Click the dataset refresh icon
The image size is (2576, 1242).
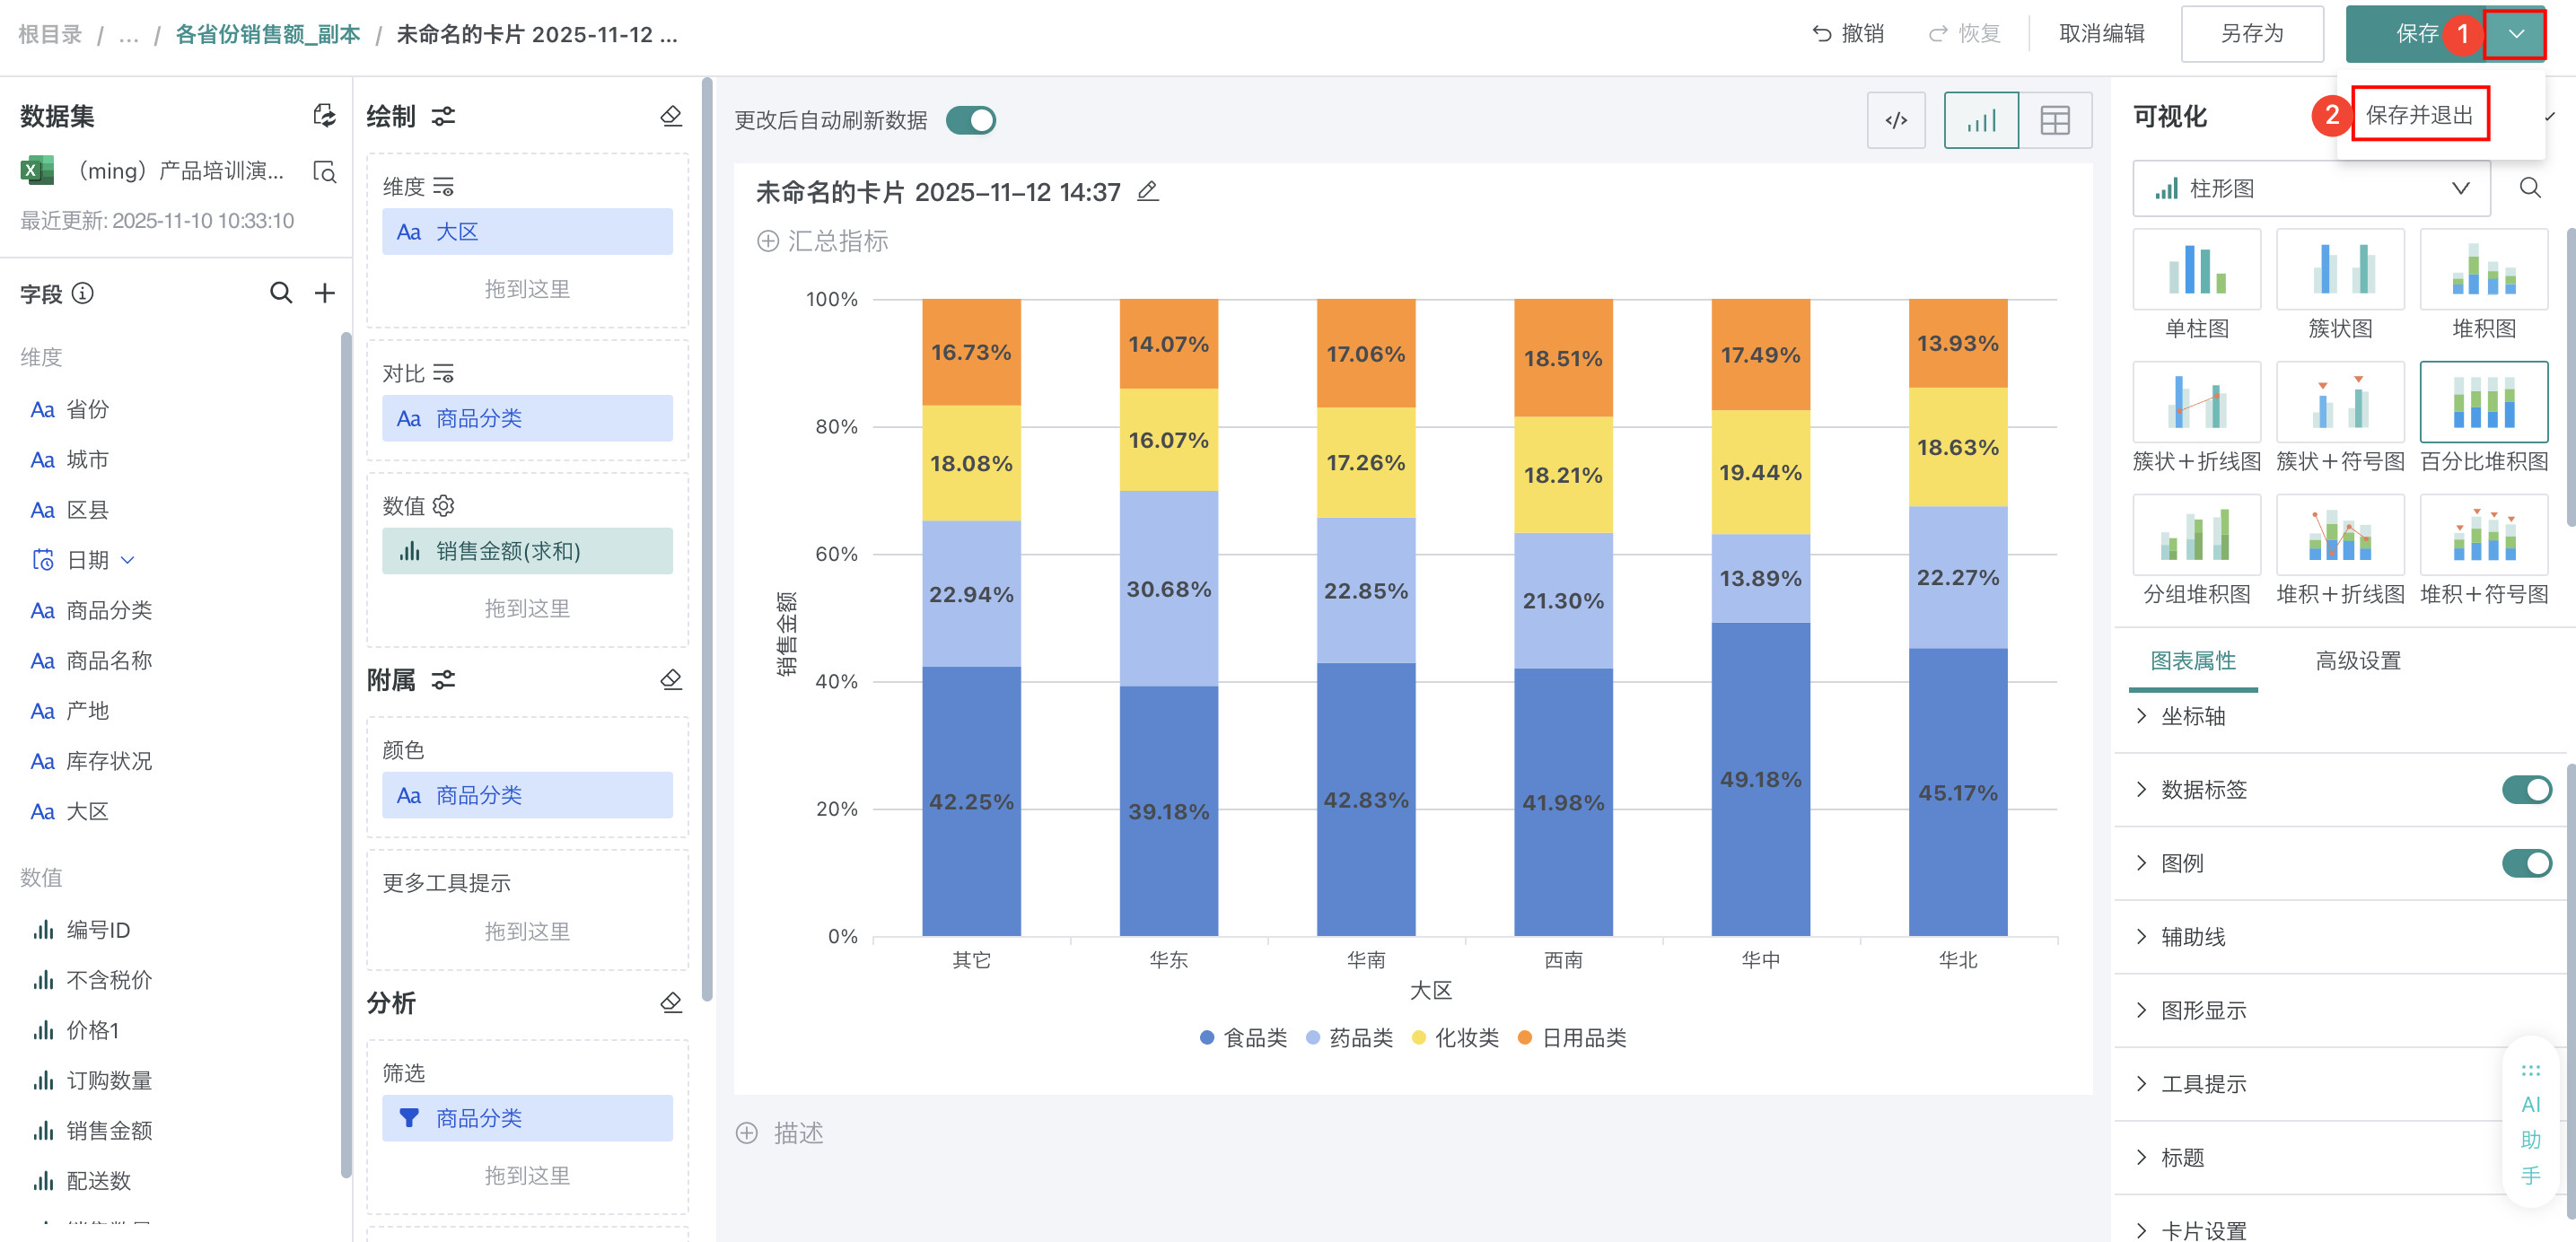point(324,116)
